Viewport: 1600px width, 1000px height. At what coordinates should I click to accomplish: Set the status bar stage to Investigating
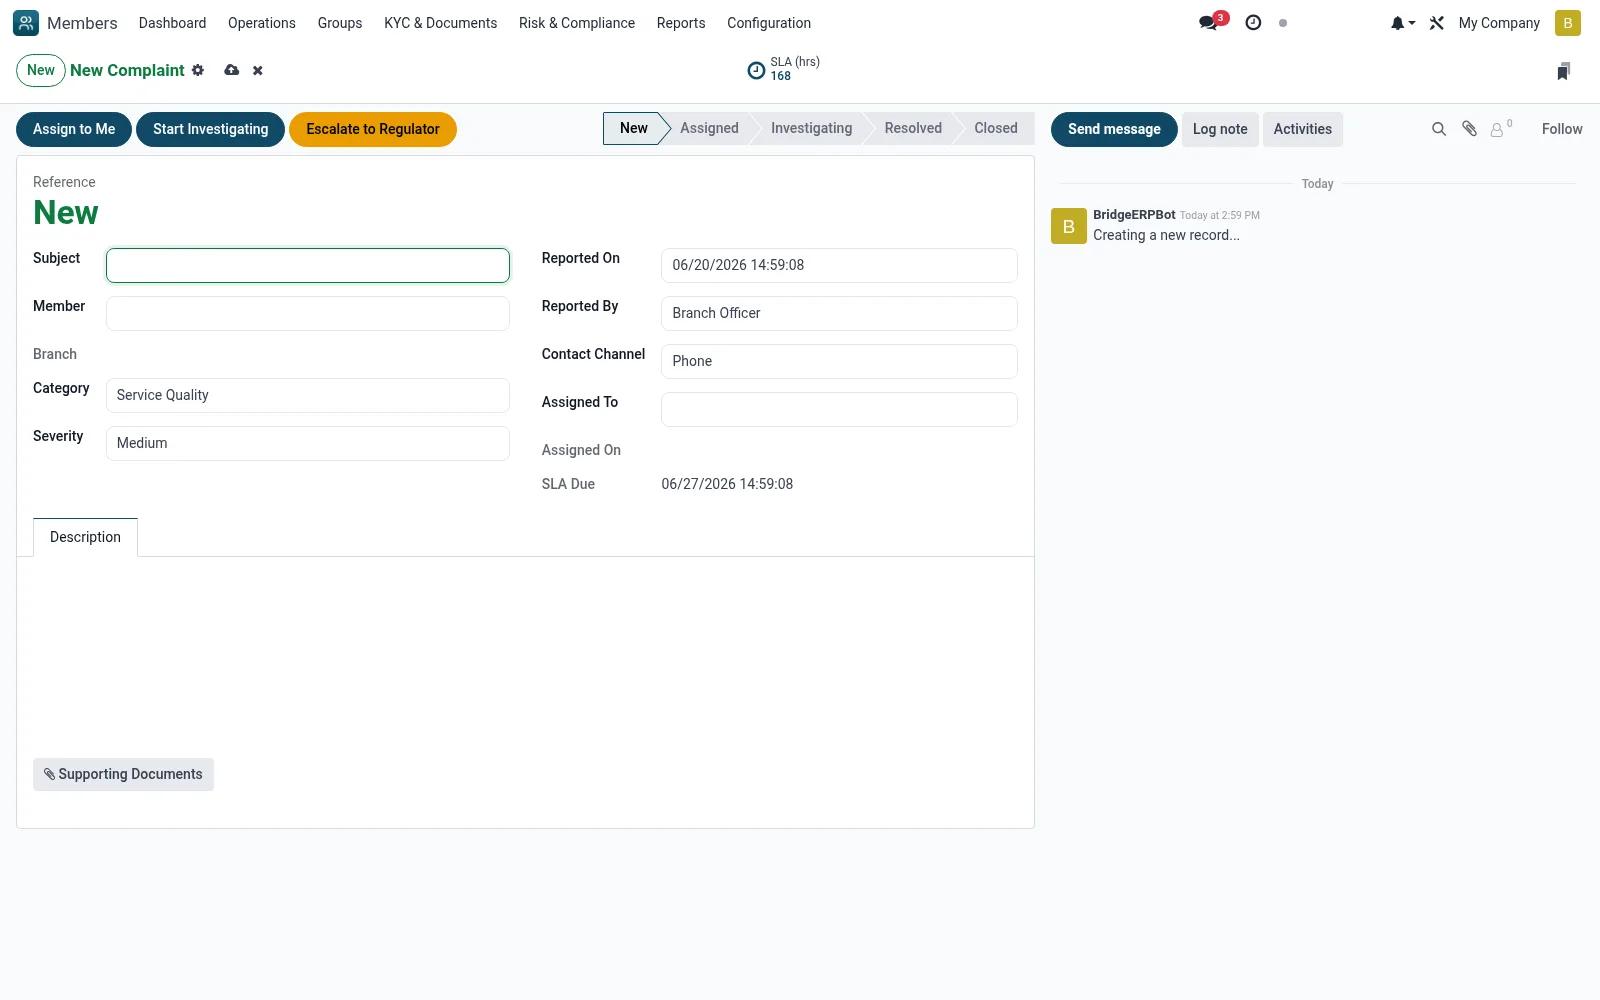pyautogui.click(x=811, y=128)
